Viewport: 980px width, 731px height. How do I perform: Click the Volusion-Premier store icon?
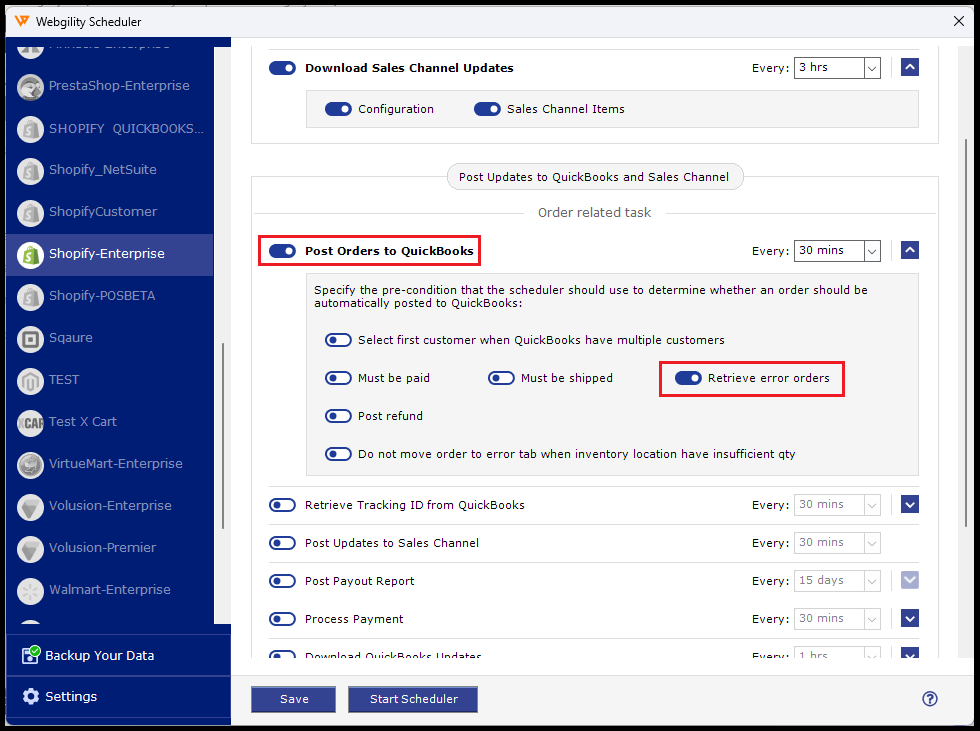30,549
